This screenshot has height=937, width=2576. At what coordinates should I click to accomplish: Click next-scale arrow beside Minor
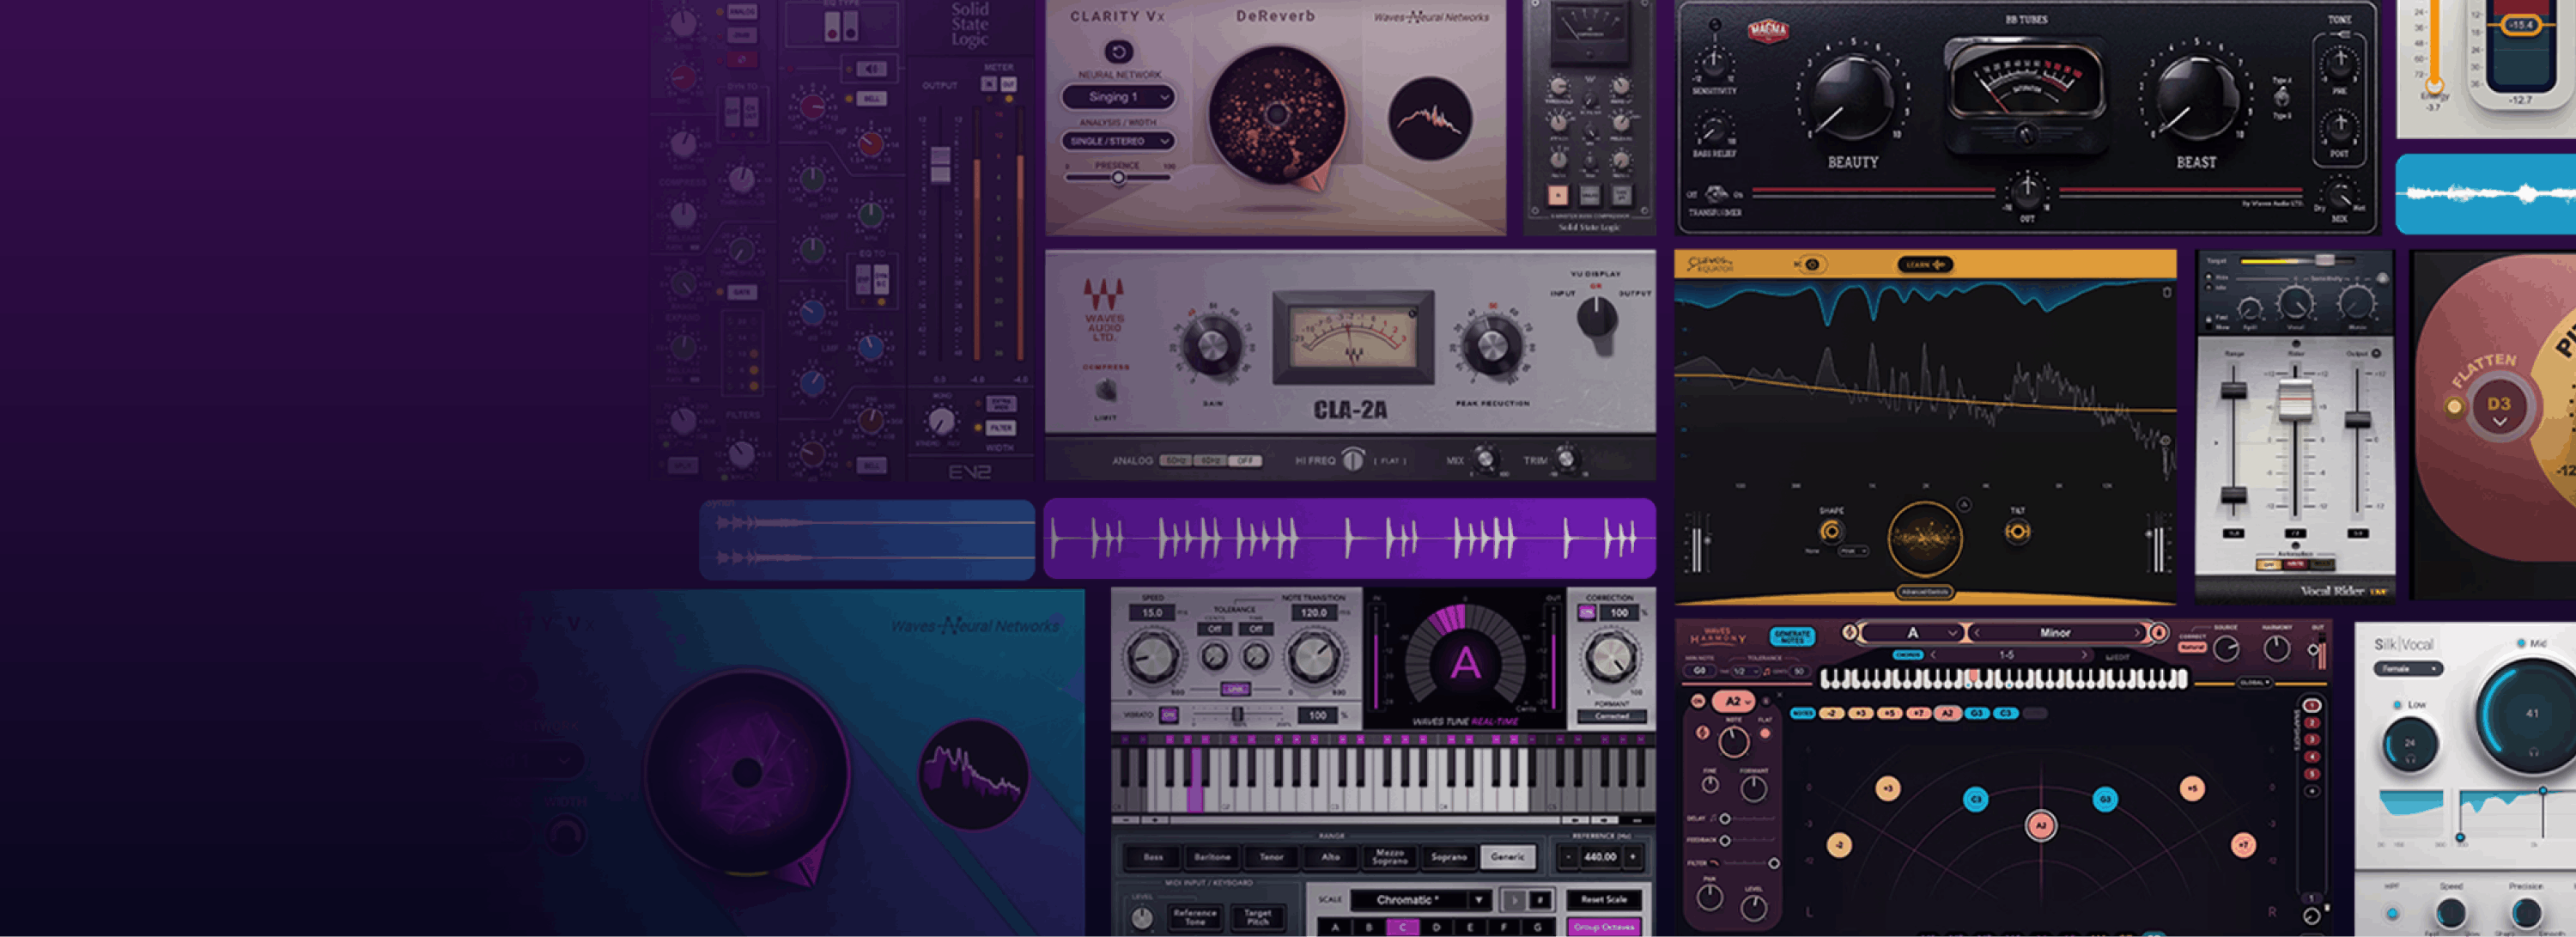(2138, 633)
